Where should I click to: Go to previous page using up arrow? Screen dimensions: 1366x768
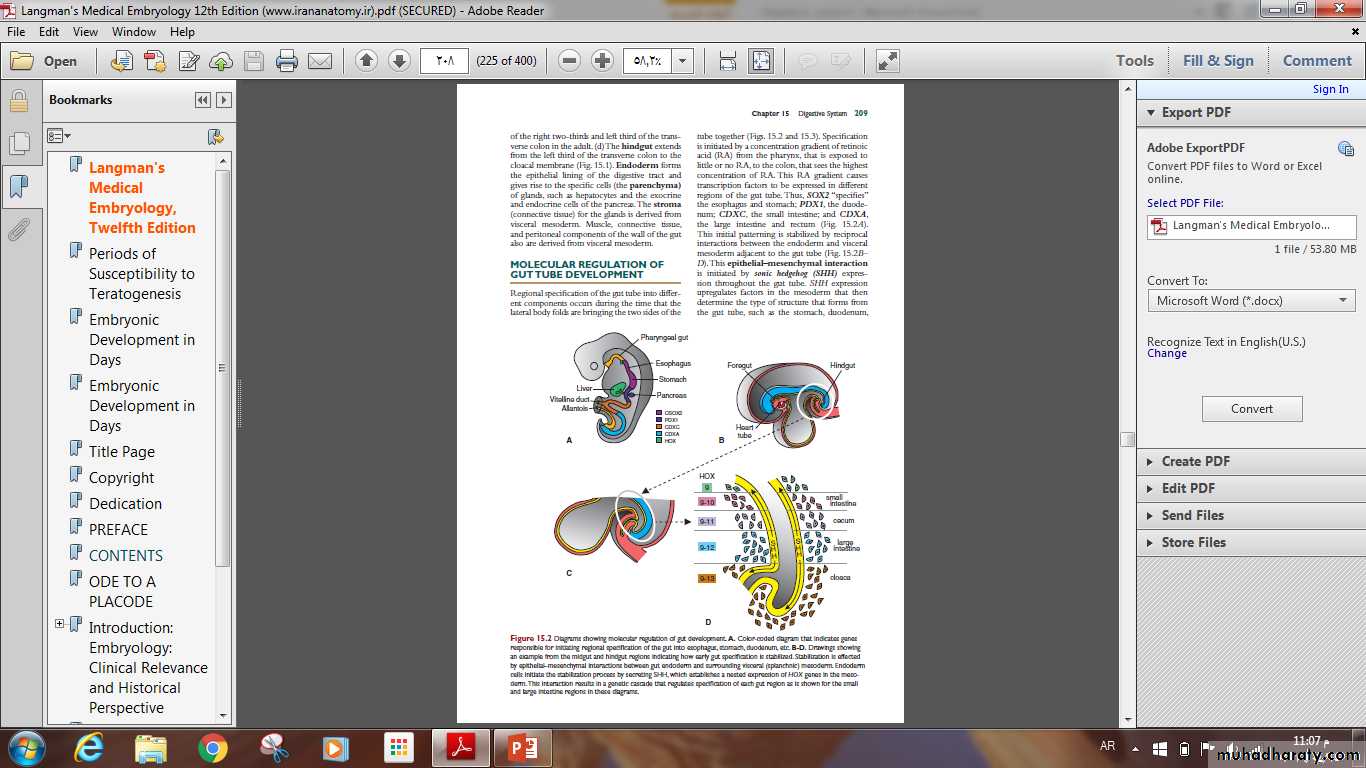click(x=366, y=61)
